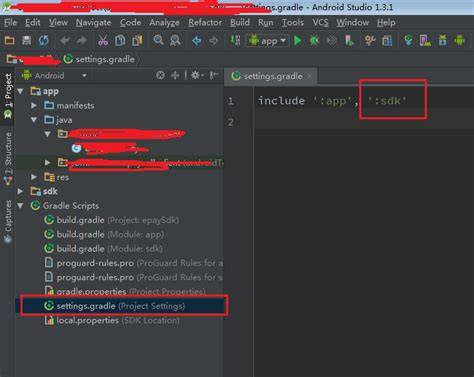474x377 pixels.
Task: Open Android Device Monitor icon
Action: point(460,41)
